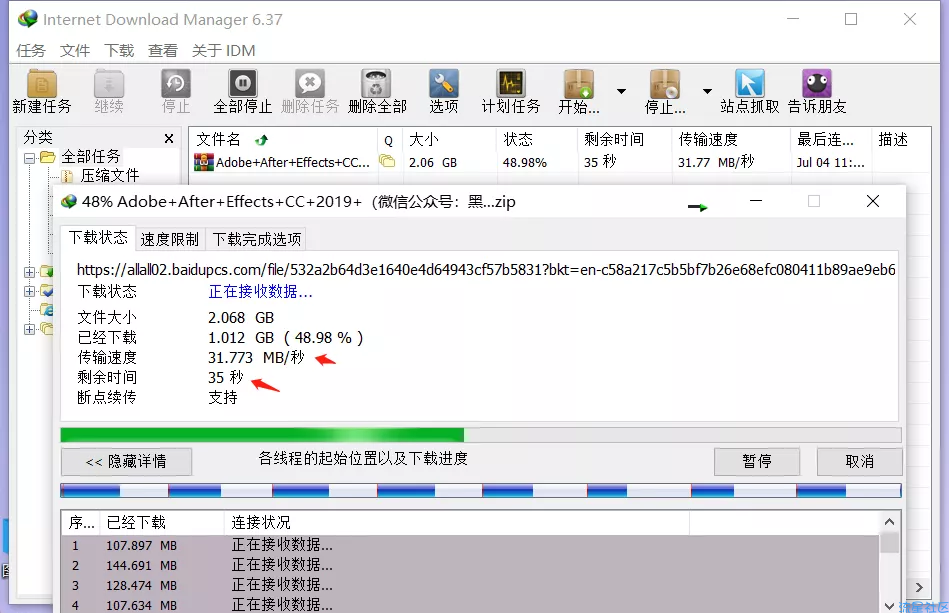
Task: Close the 分类 categories panel
Action: (x=169, y=139)
